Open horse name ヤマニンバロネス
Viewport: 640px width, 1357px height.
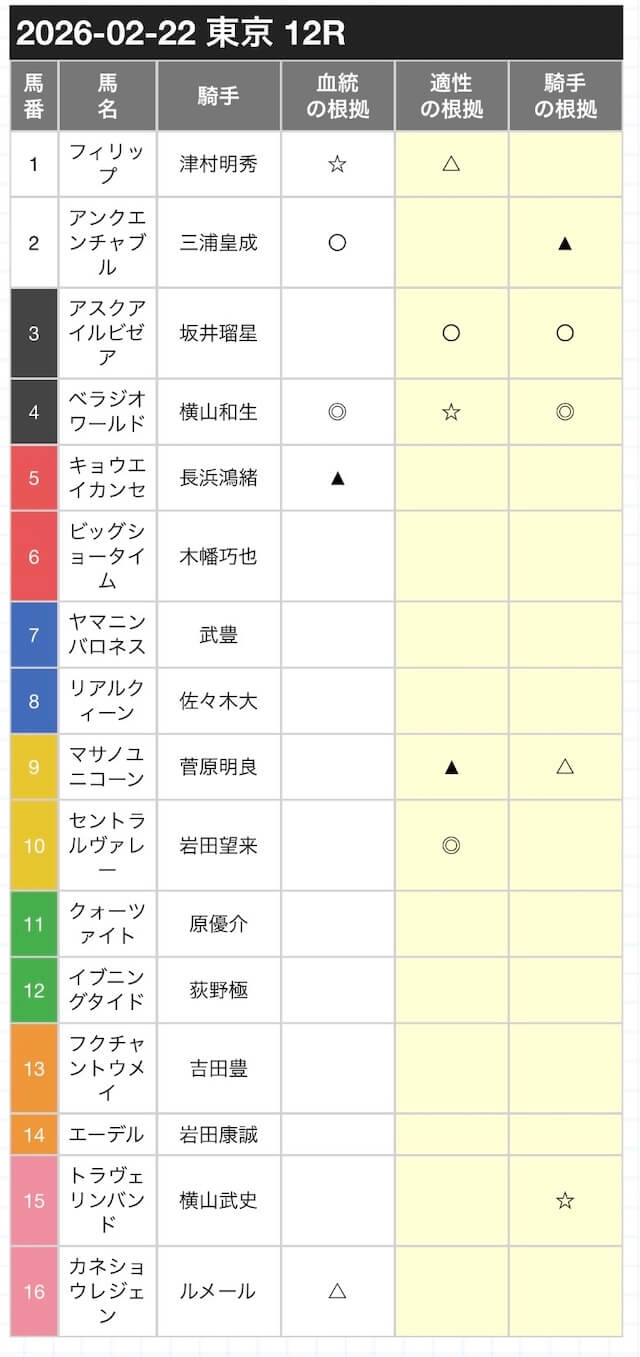point(107,634)
